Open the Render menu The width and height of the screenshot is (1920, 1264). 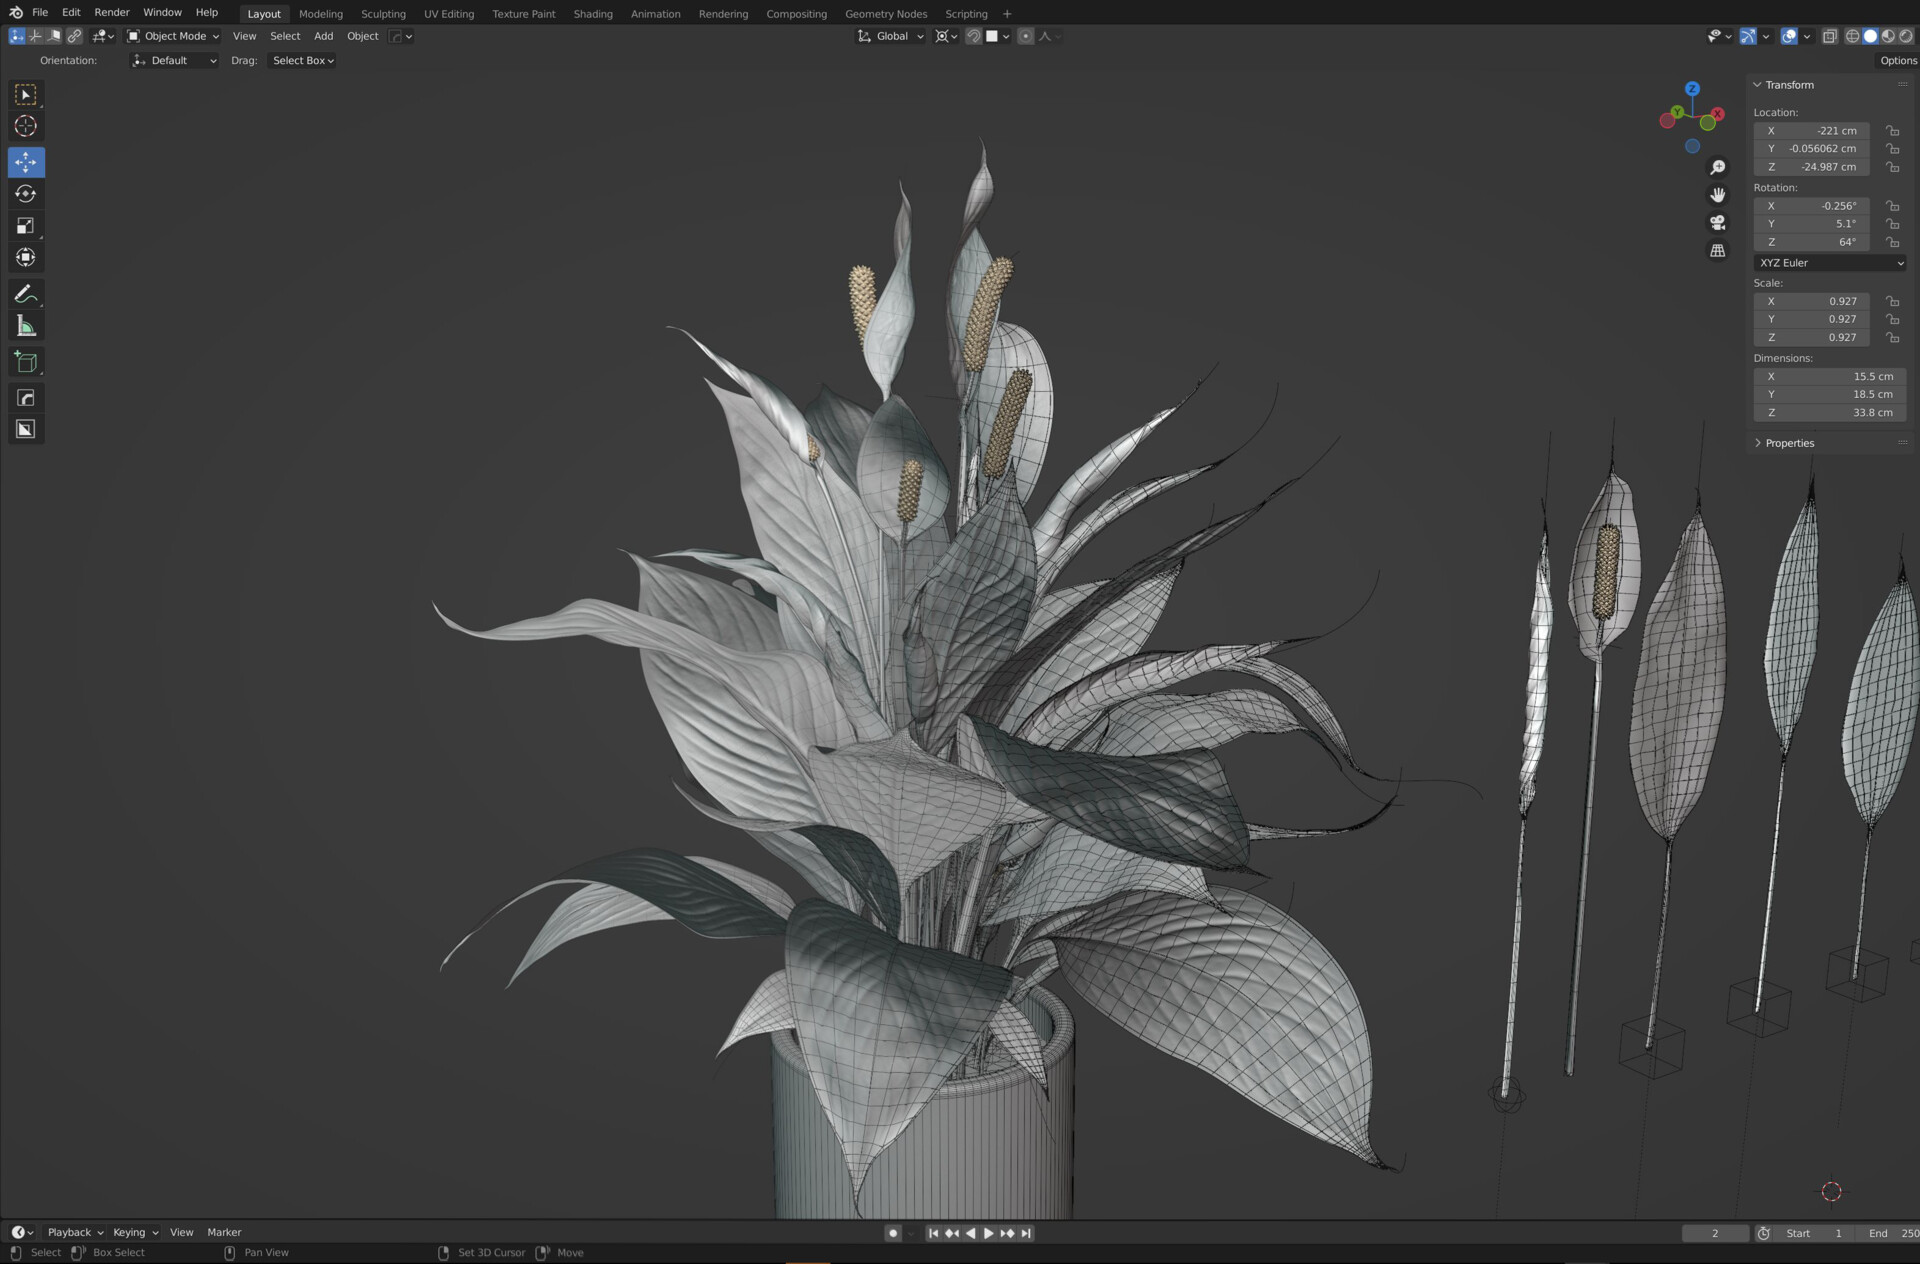click(111, 12)
